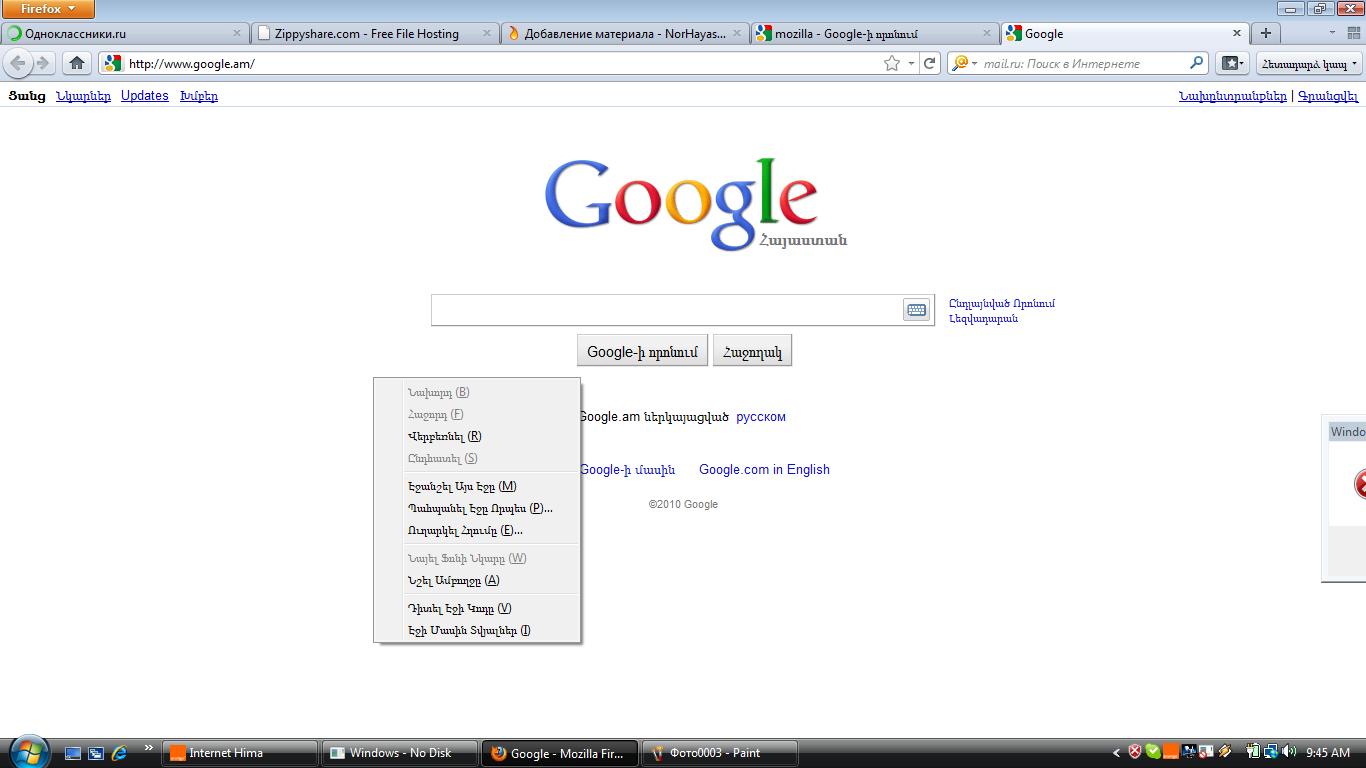The width and height of the screenshot is (1366, 768).
Task: Open the Լեզվադարան link beside search box
Action: 984,318
